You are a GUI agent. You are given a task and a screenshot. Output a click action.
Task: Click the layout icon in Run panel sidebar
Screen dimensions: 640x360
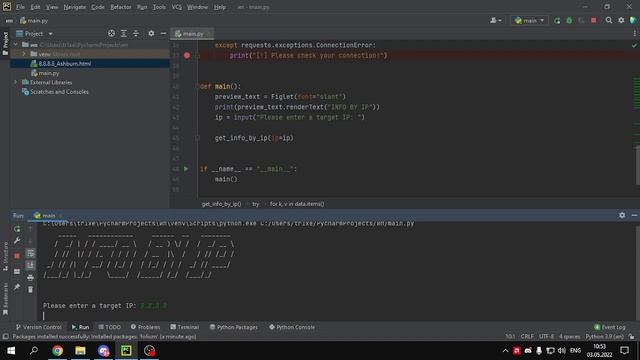coord(17,271)
